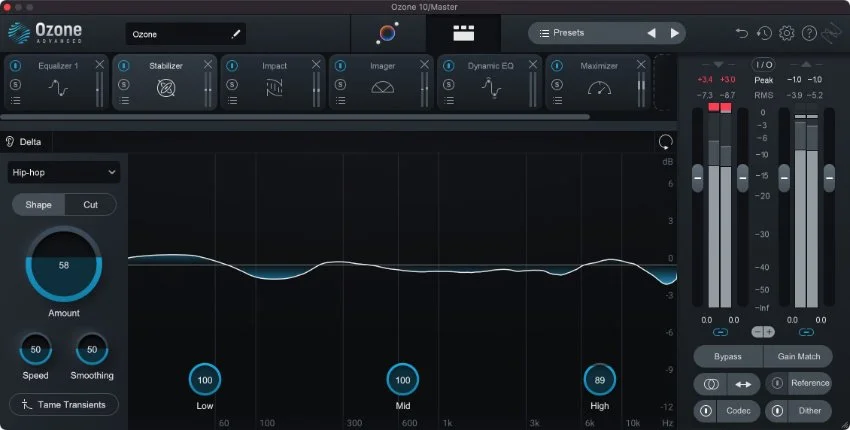
Task: Enable the Codec preview power button
Action: (x=706, y=411)
